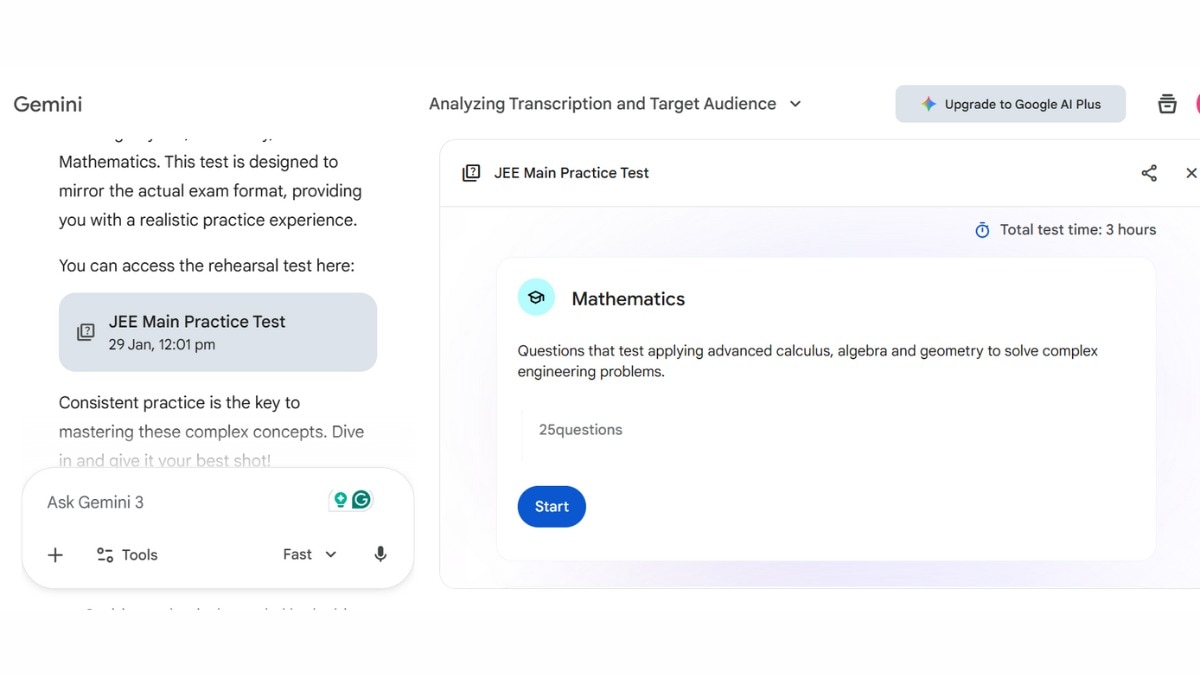Click the graduation cap icon next to Mathematics
Screen dimensions: 1200x675
point(536,297)
